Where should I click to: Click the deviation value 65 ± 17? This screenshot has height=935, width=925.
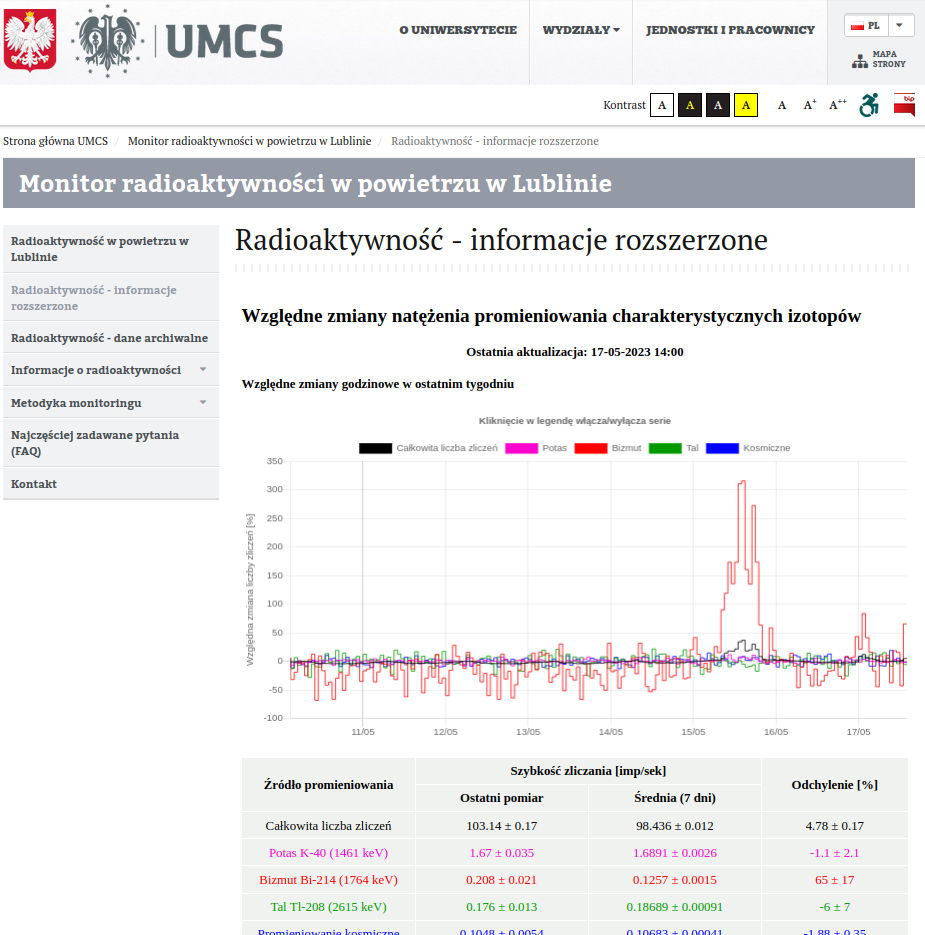click(x=834, y=880)
